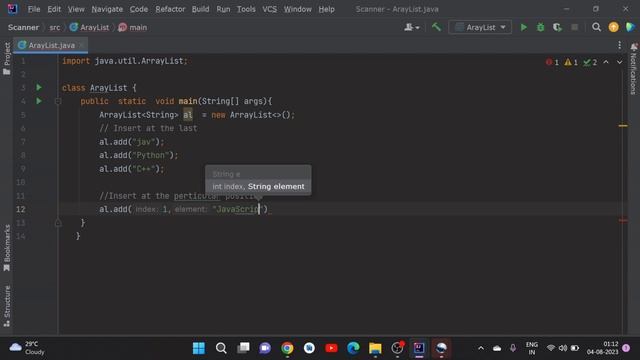Open the Structure tool window
This screenshot has height=360, width=640.
click(7, 306)
